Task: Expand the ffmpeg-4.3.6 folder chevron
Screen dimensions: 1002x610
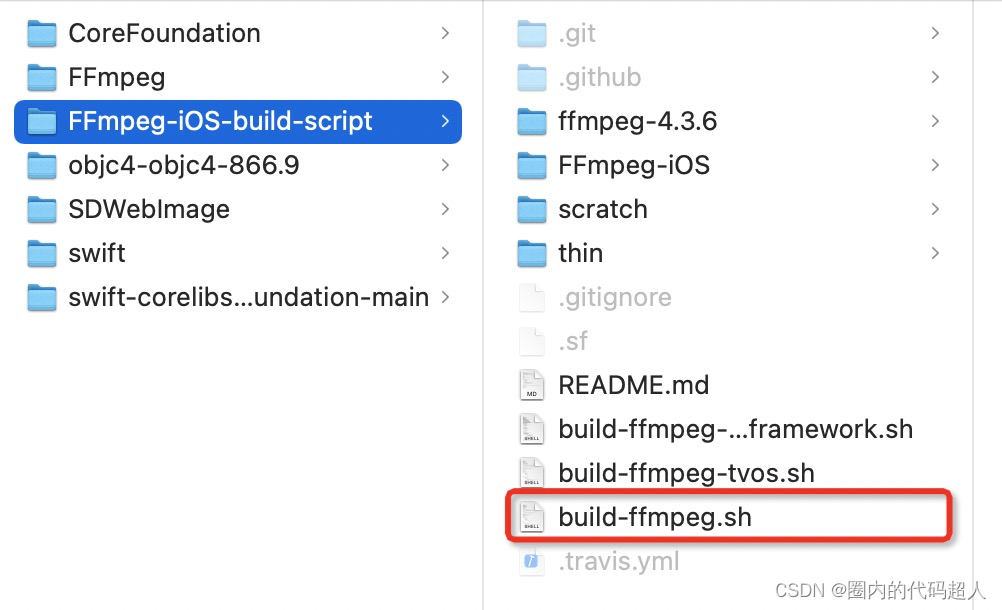Action: (x=934, y=120)
